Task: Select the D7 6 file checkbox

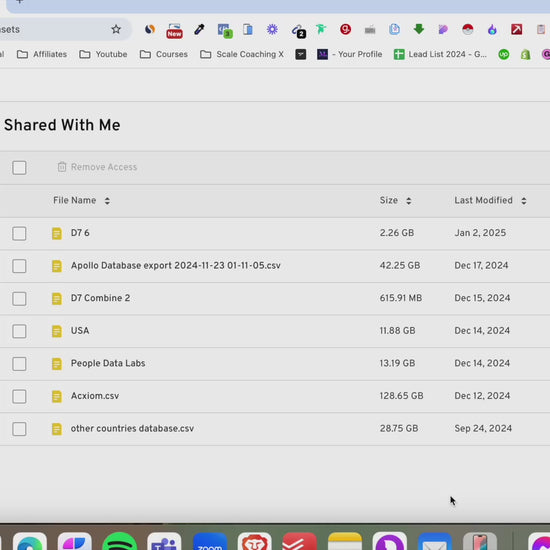Action: pos(19,234)
